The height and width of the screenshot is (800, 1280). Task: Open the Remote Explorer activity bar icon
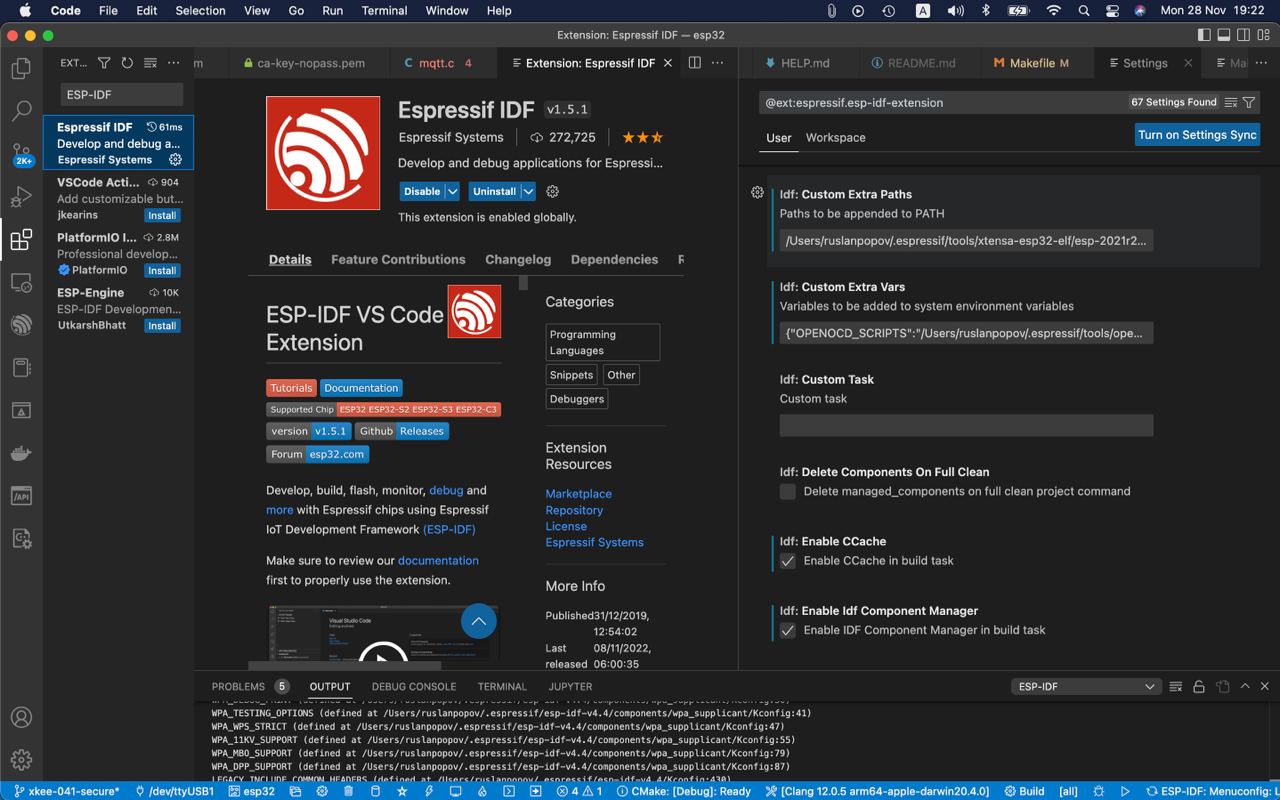21,283
